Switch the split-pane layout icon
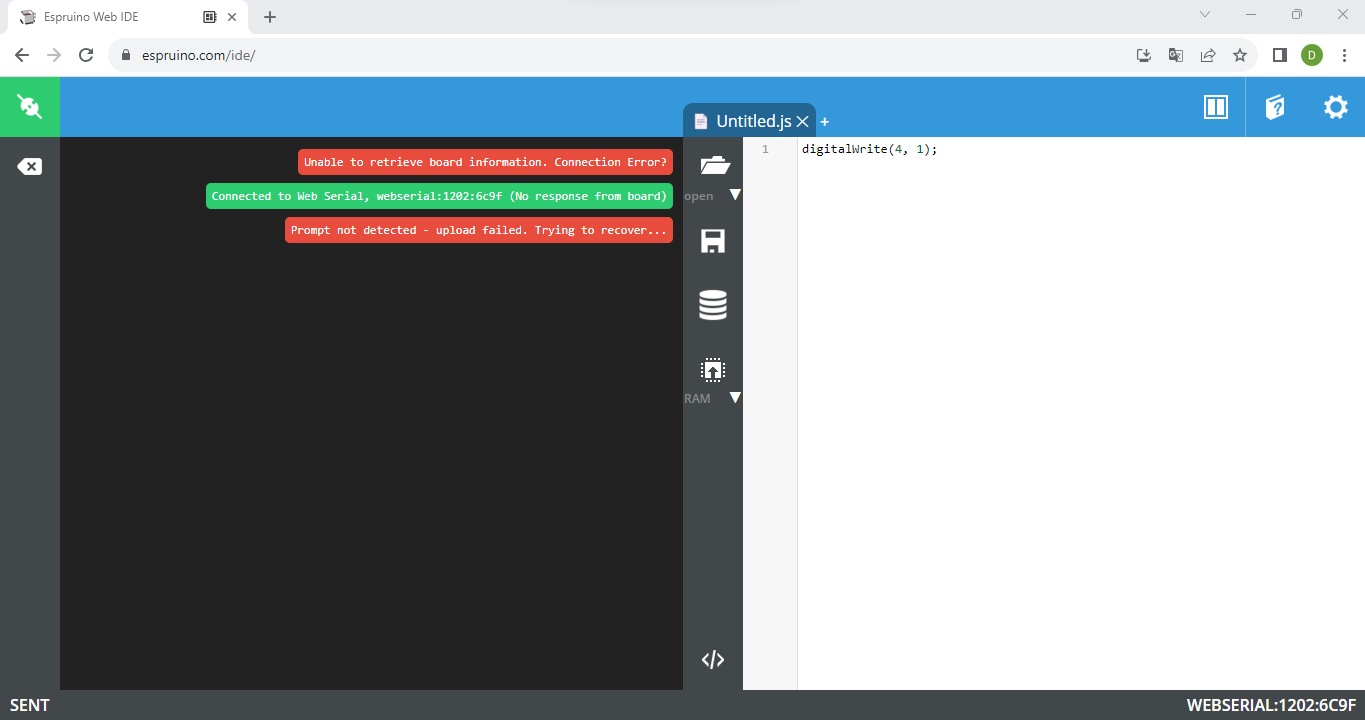1365x720 pixels. pyautogui.click(x=1215, y=107)
